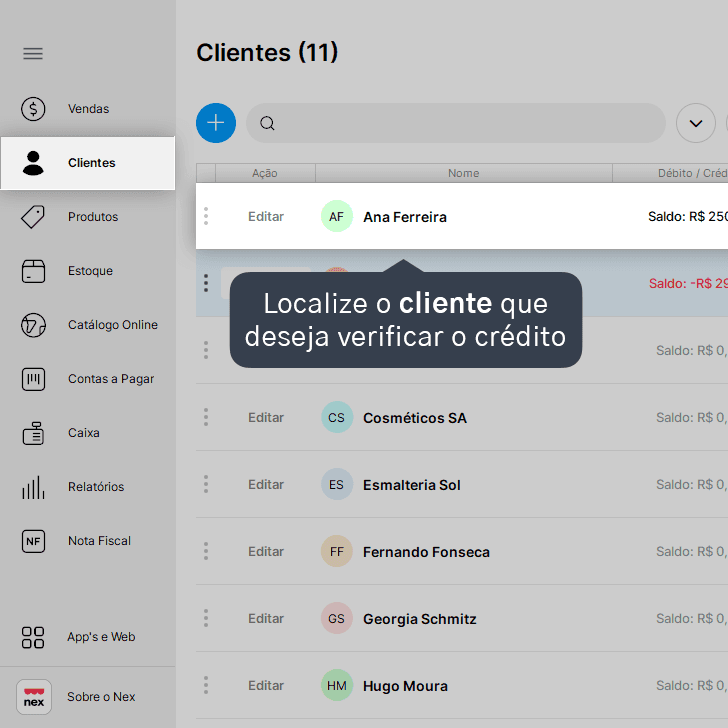
Task: Click Editar for Cosméticos SA
Action: coord(266,418)
